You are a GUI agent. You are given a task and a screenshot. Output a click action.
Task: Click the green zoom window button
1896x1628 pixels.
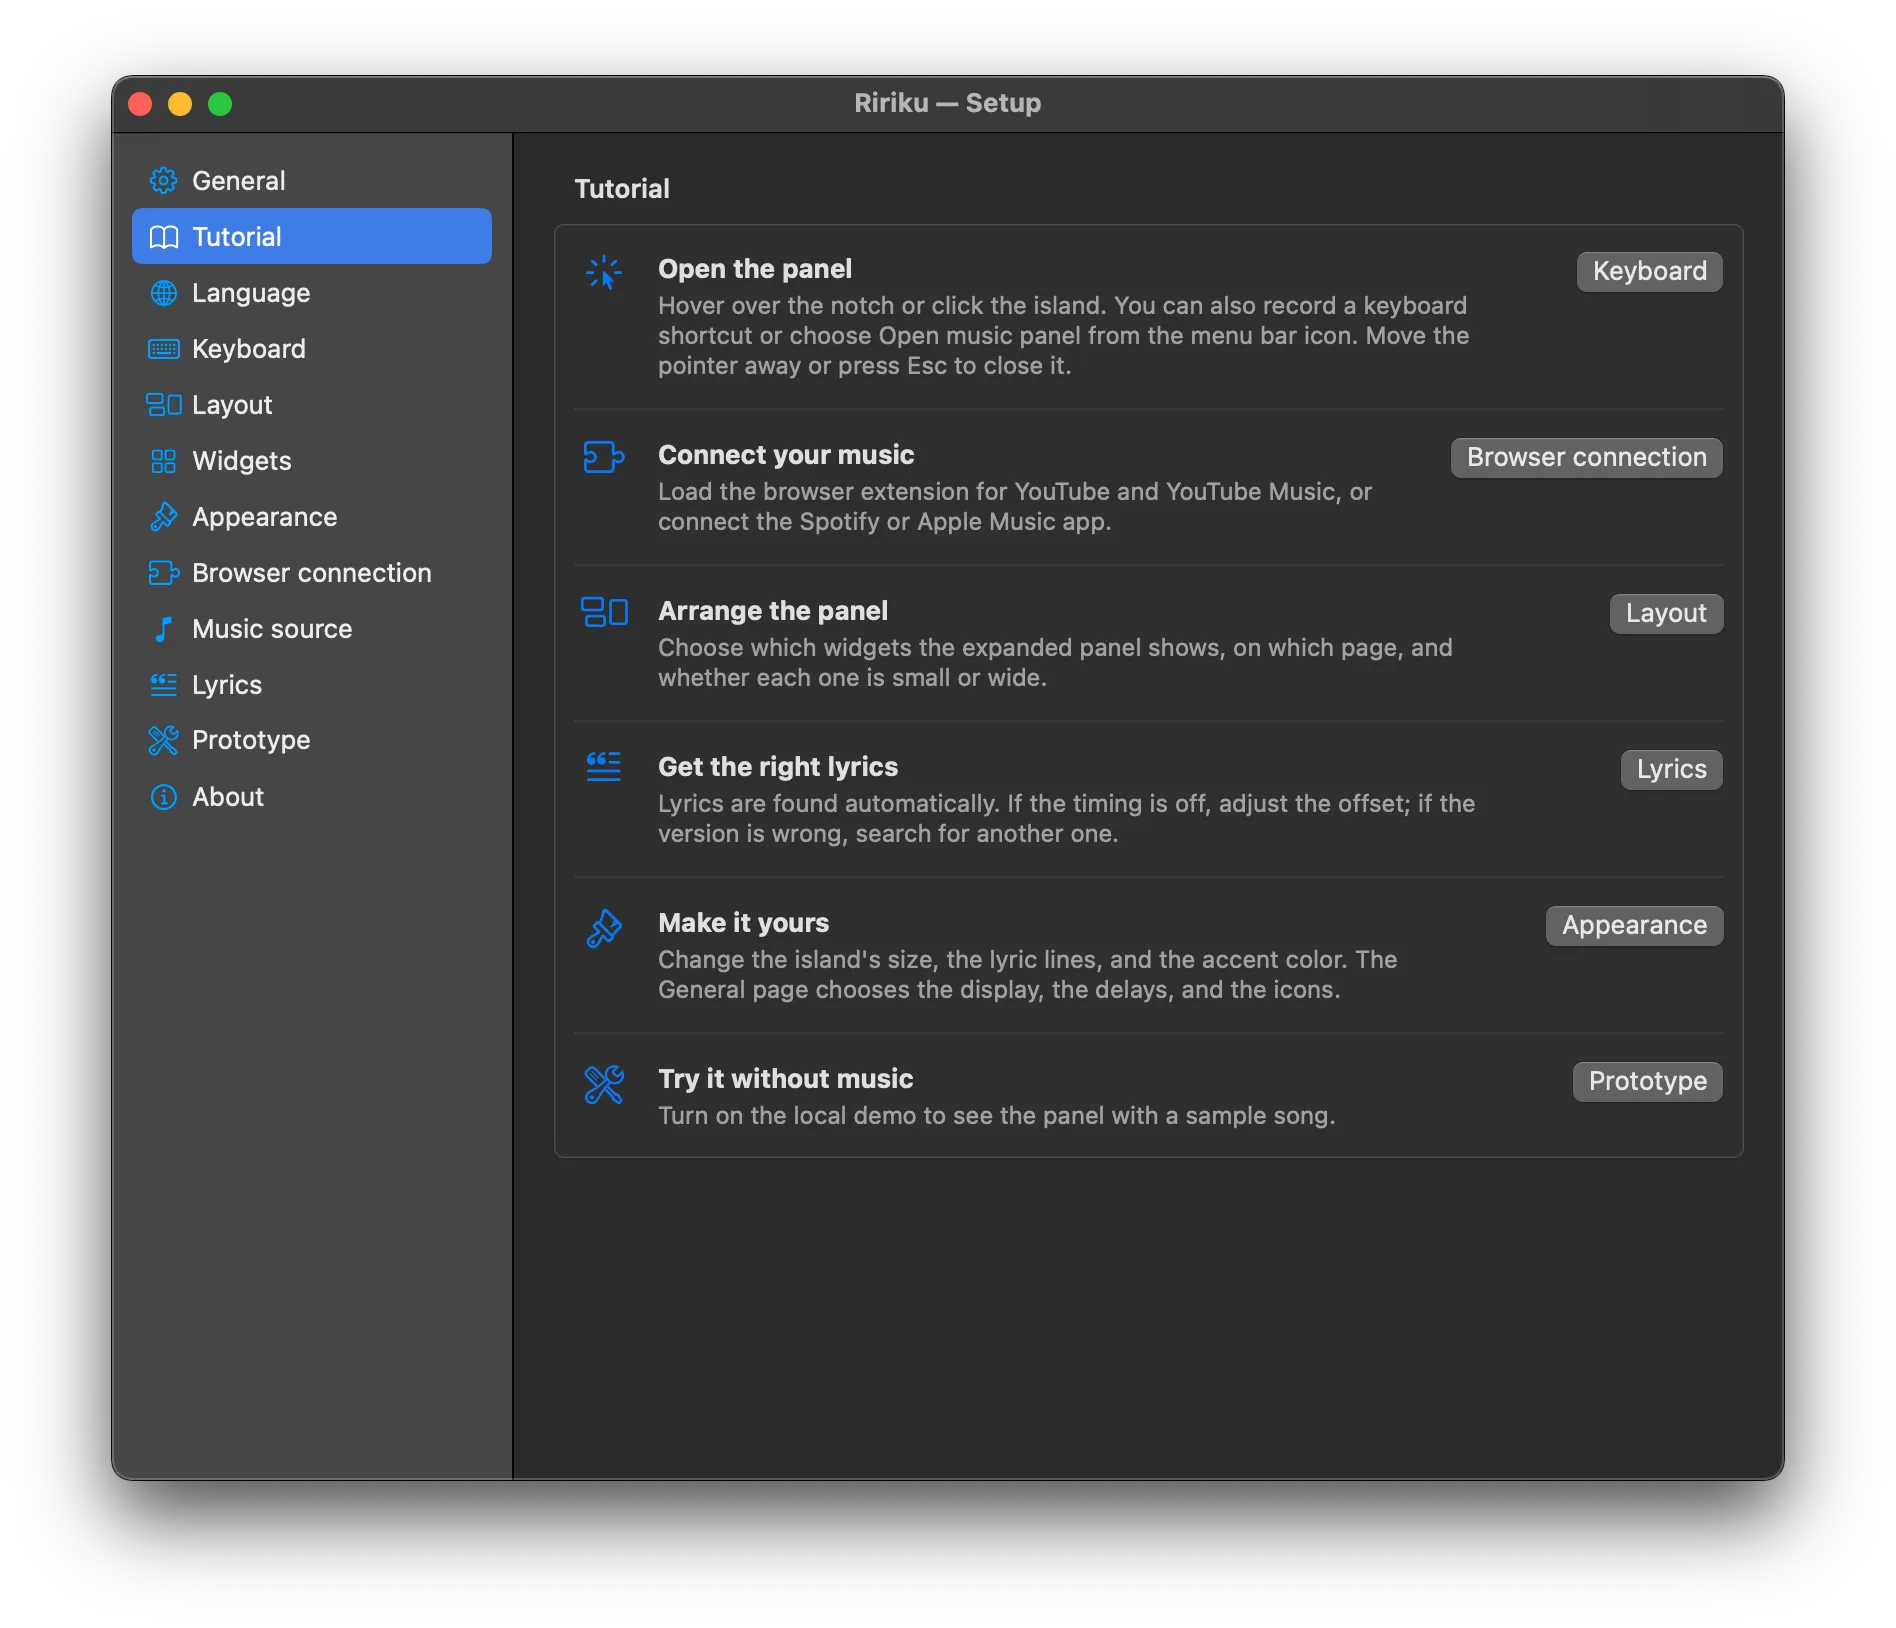tap(220, 104)
